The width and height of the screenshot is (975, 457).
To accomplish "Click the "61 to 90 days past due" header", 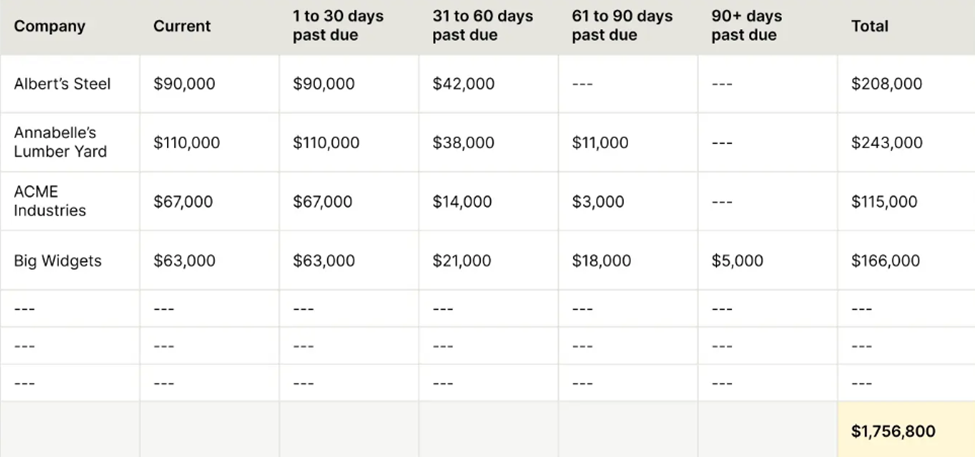I will coord(622,26).
